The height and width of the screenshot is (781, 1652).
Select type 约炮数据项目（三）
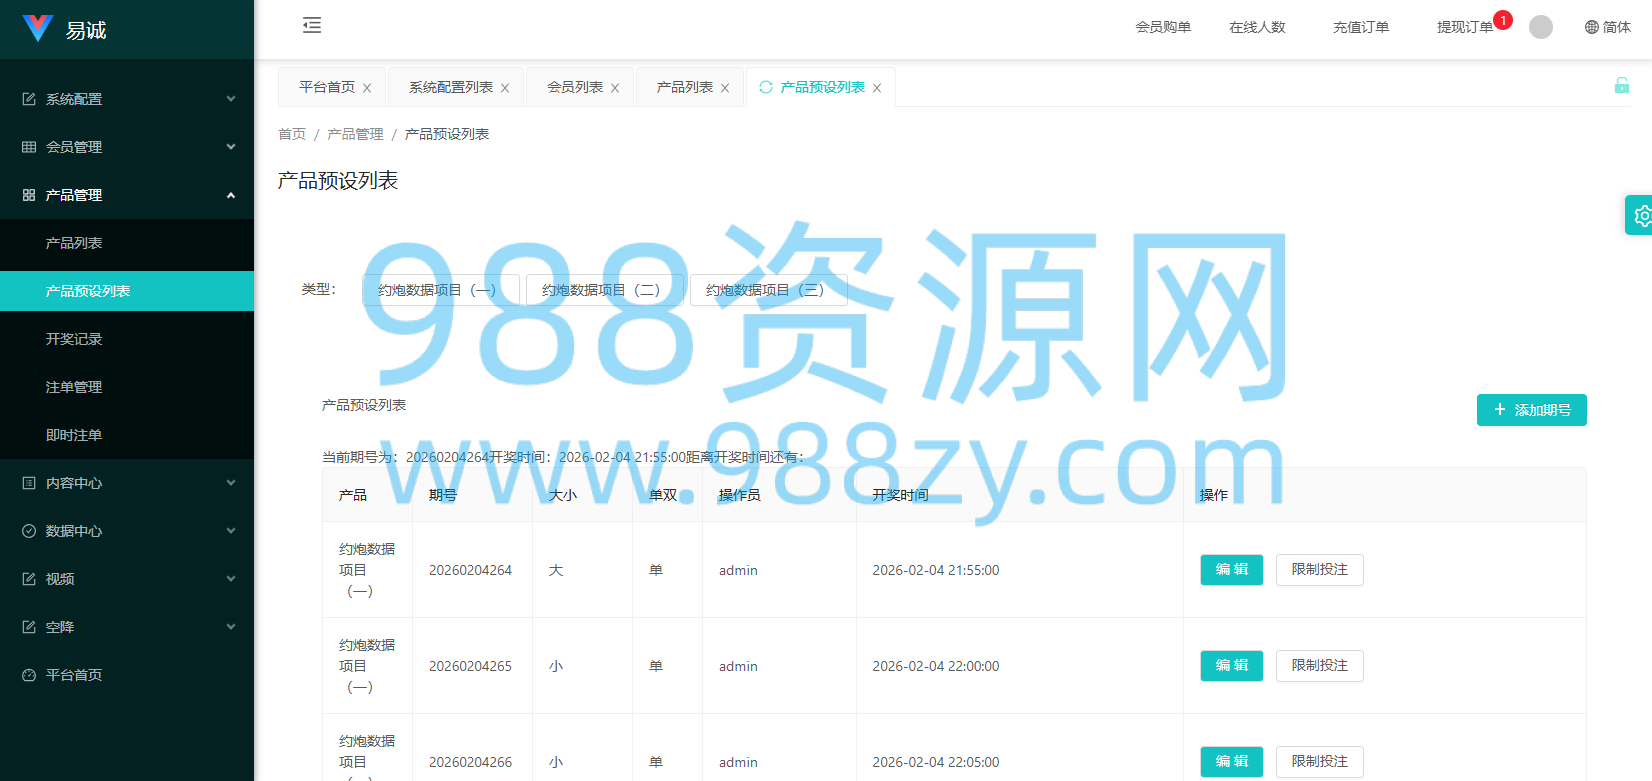[768, 290]
